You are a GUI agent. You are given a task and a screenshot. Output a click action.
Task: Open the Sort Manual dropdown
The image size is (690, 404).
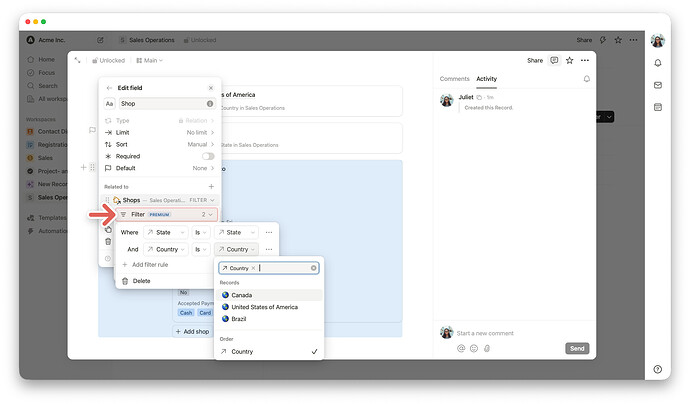pos(200,144)
